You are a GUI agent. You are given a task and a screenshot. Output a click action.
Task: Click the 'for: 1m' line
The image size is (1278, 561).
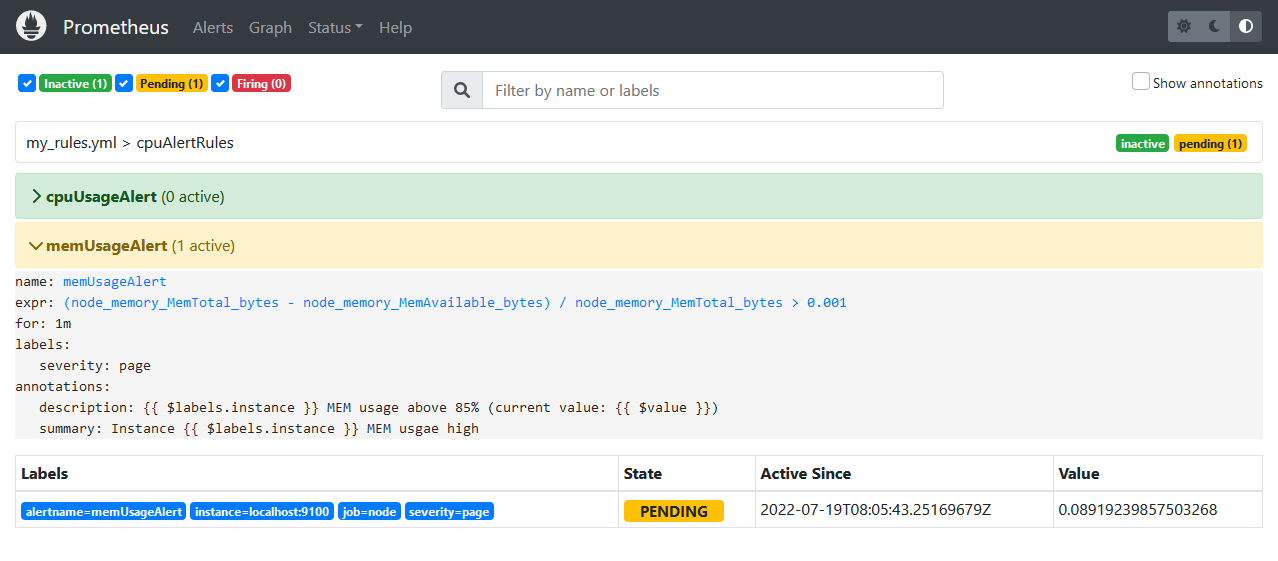[43, 323]
